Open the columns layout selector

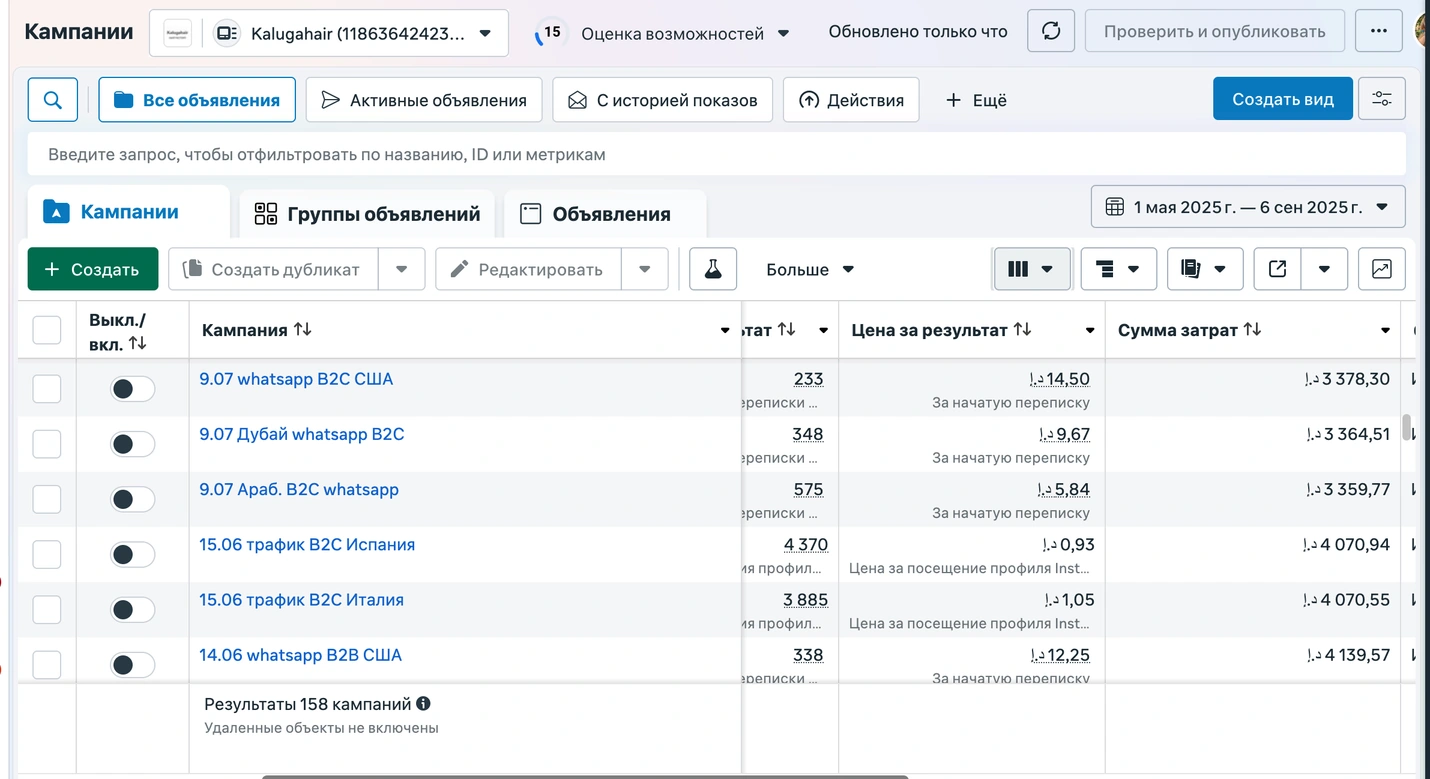pyautogui.click(x=1031, y=269)
